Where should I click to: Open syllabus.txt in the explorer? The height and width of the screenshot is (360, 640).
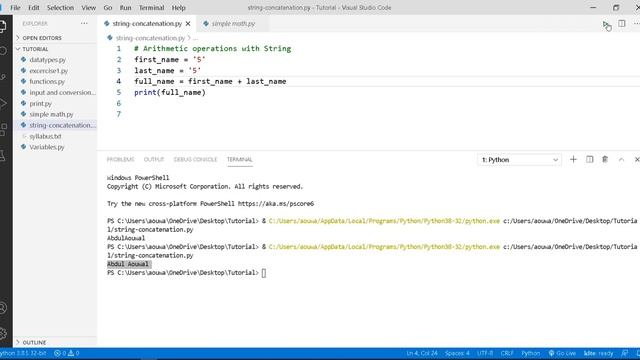point(45,136)
